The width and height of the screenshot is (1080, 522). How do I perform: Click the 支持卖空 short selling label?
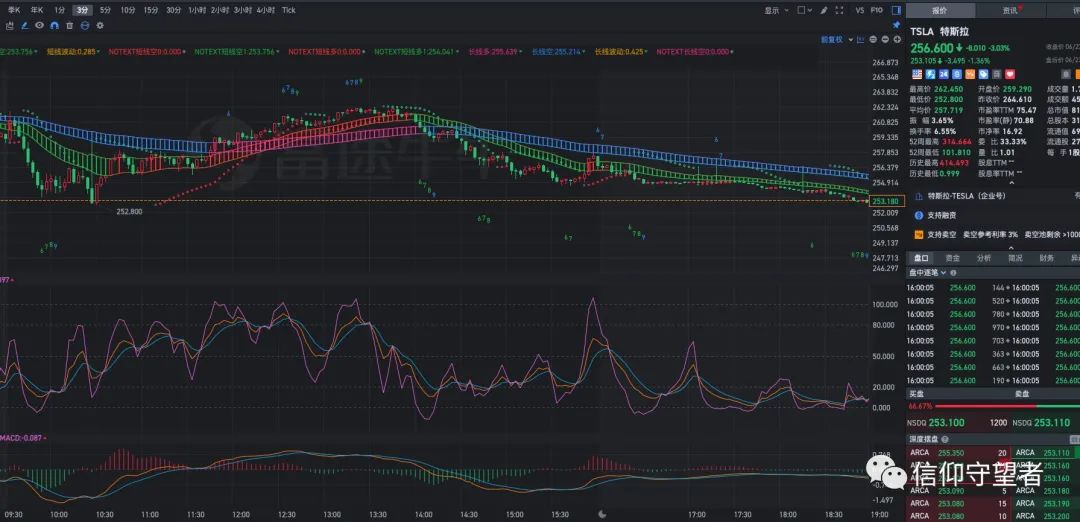[x=942, y=234]
